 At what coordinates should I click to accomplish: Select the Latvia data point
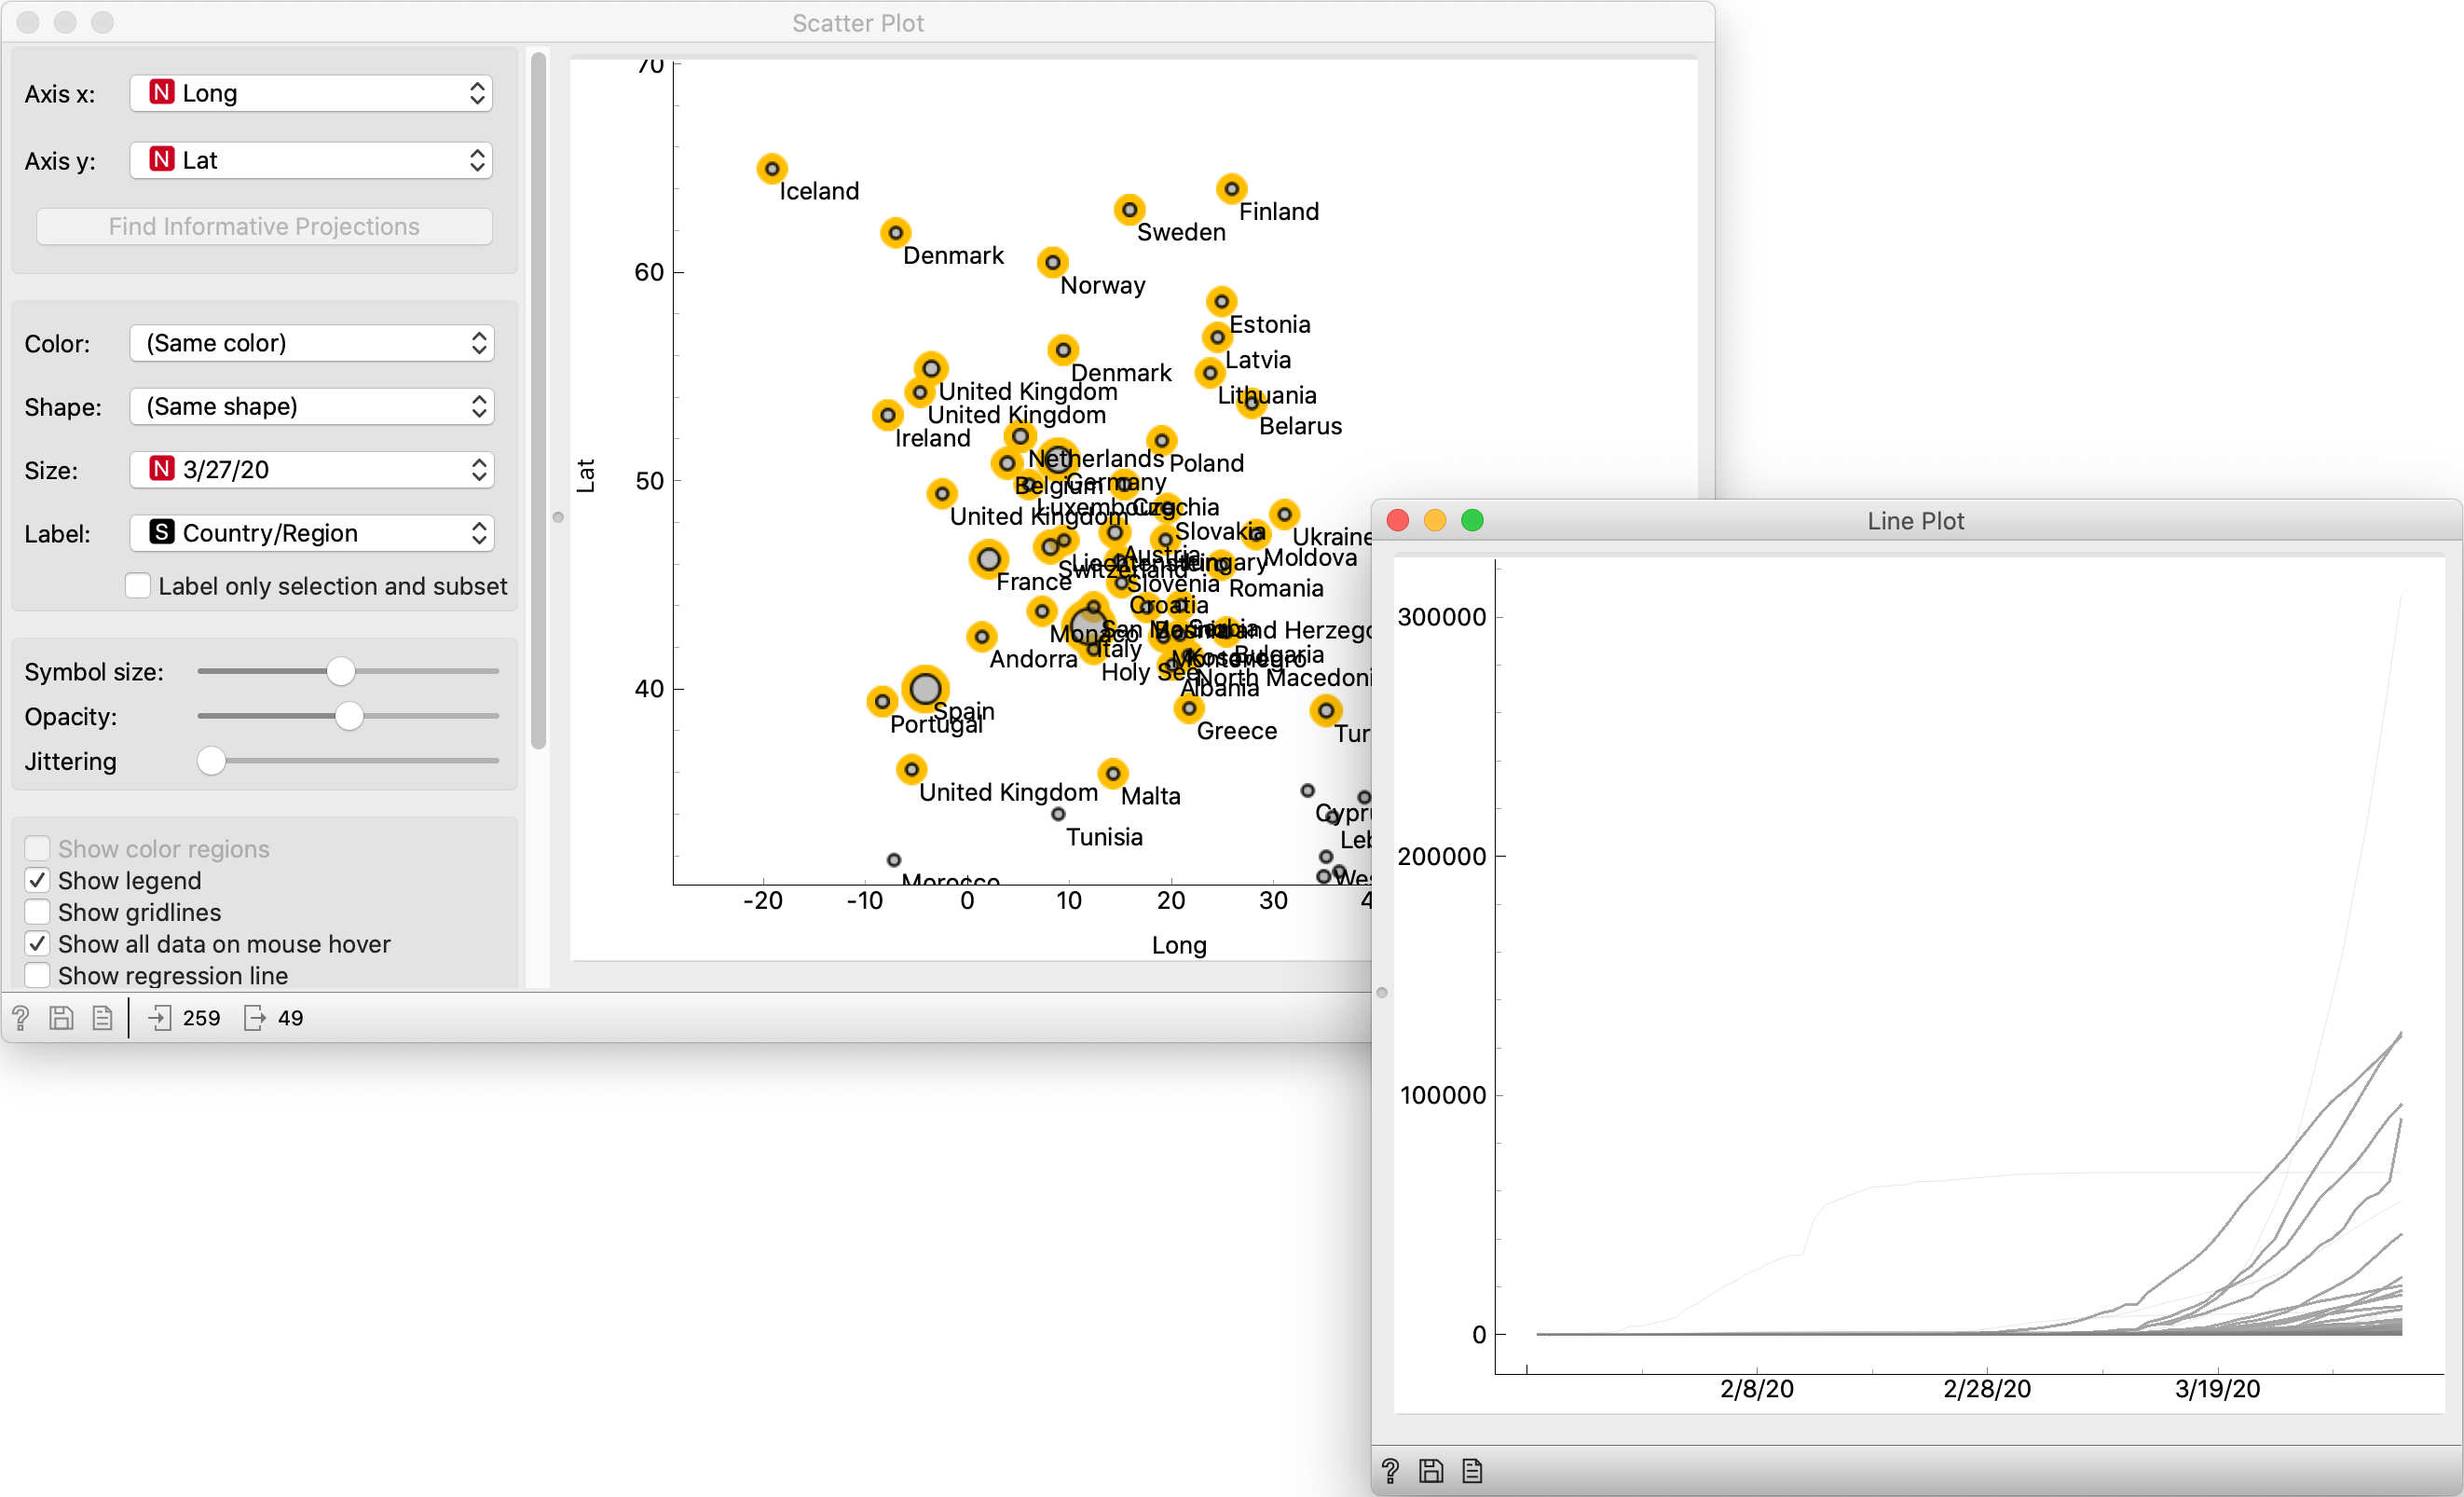point(1217,337)
